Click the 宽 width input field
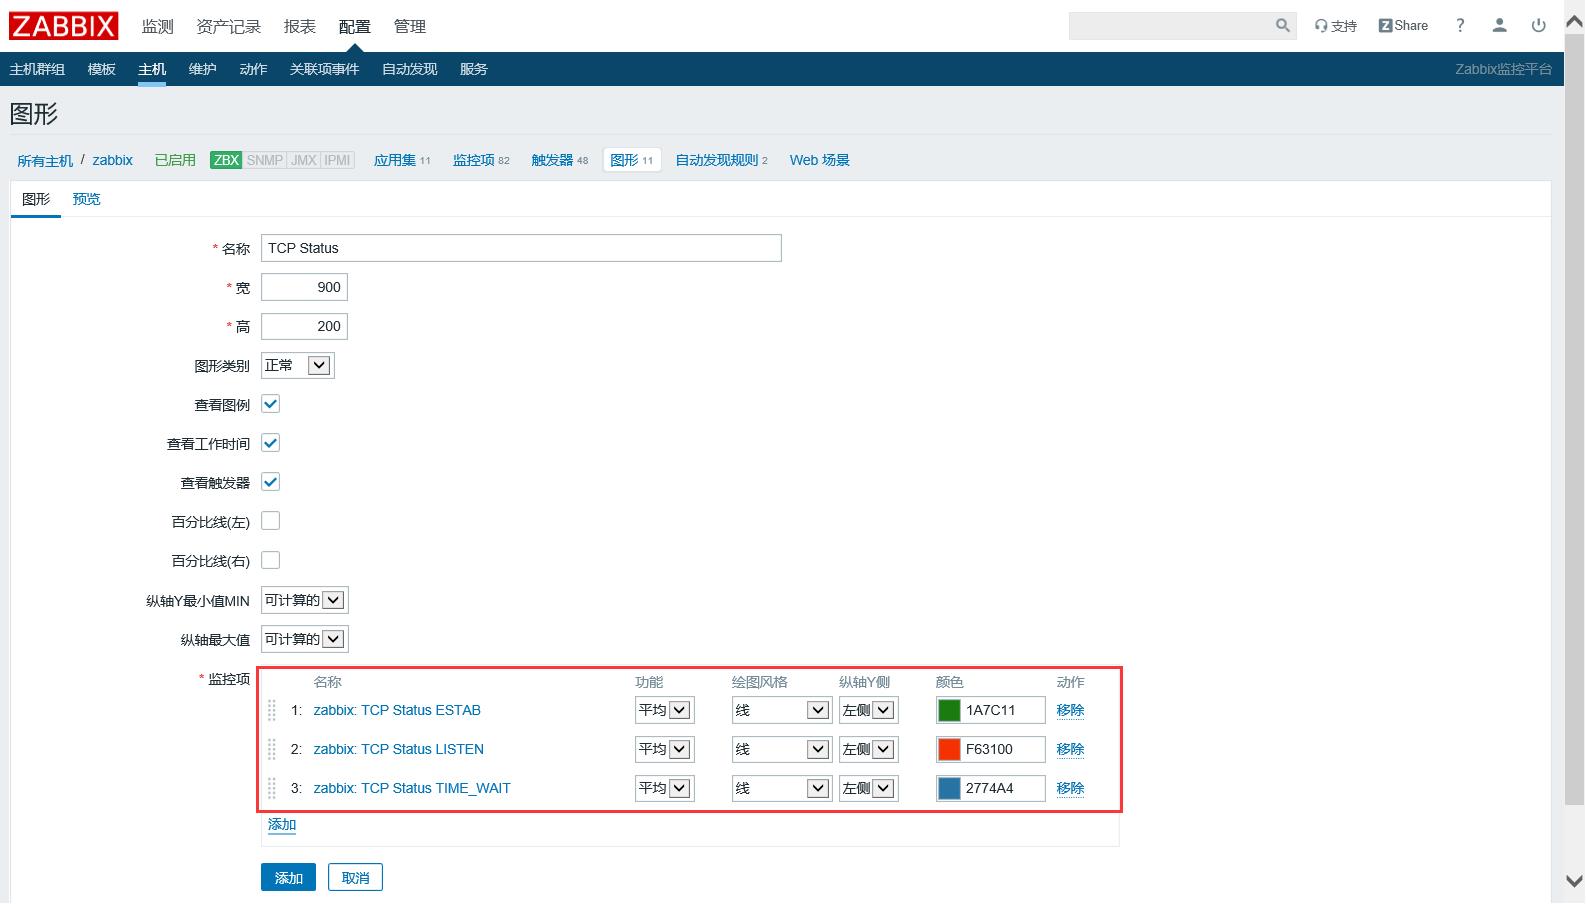1586x904 pixels. pos(304,287)
